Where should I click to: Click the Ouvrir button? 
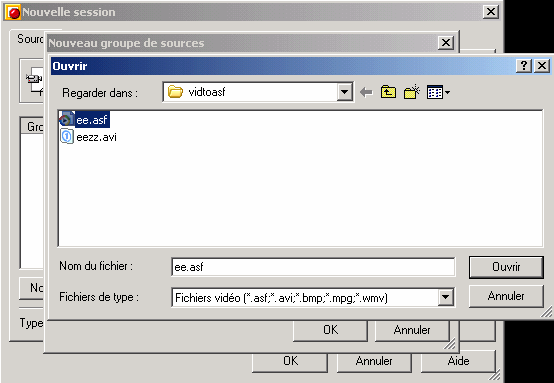(506, 267)
